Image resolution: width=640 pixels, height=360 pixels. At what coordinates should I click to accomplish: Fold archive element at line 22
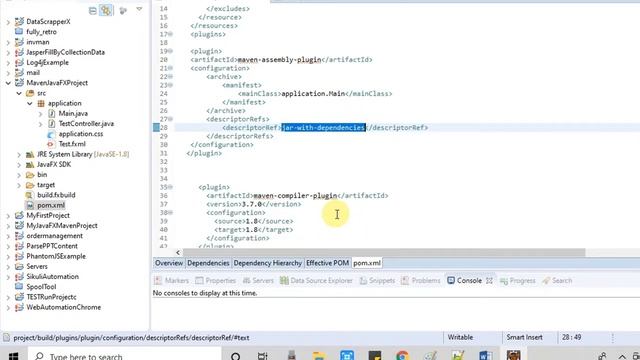(171, 77)
